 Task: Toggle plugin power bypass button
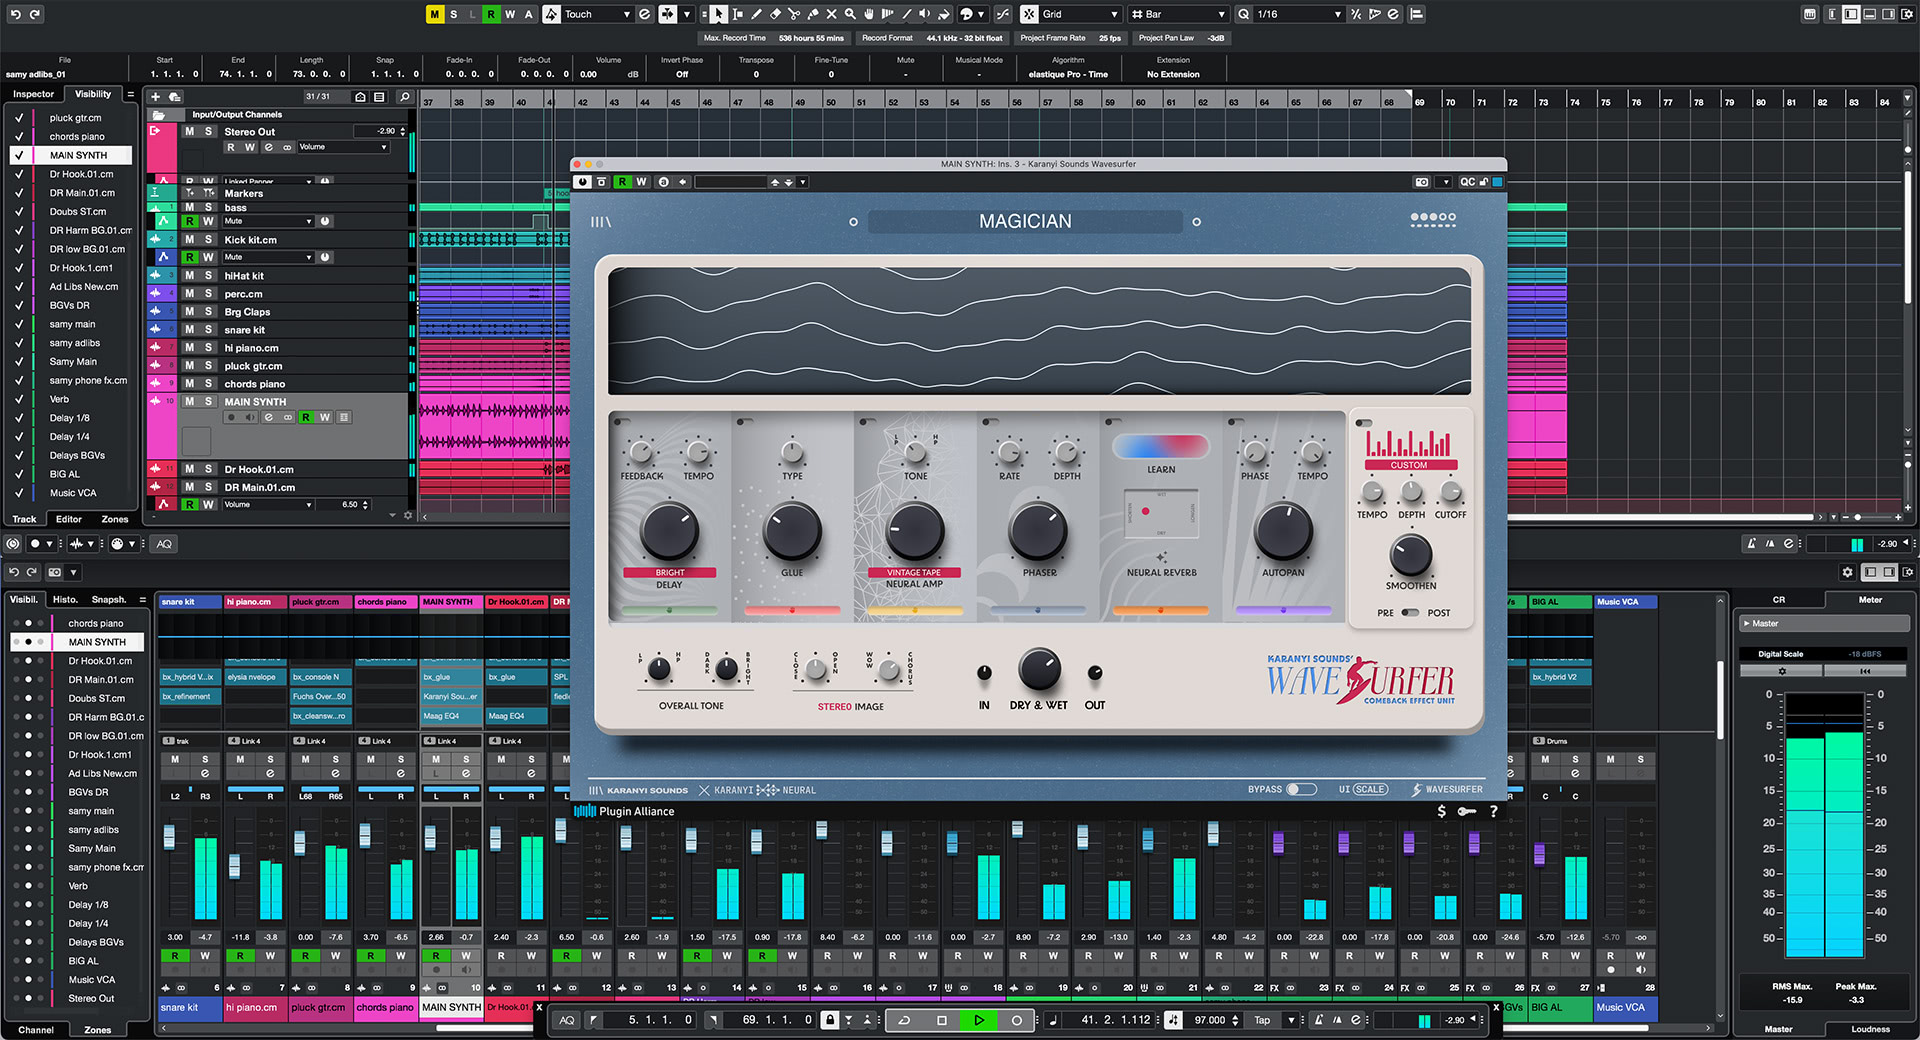click(583, 182)
